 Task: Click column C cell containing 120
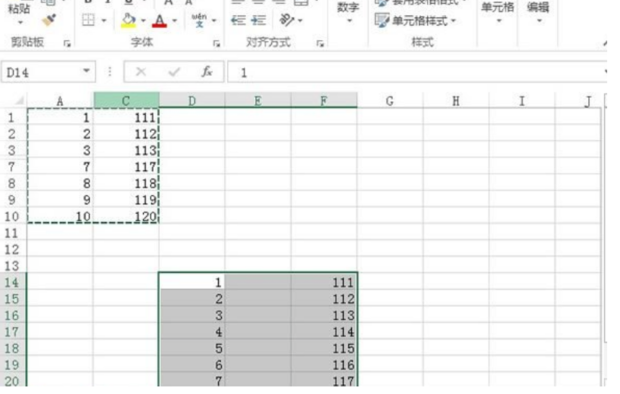click(x=127, y=216)
